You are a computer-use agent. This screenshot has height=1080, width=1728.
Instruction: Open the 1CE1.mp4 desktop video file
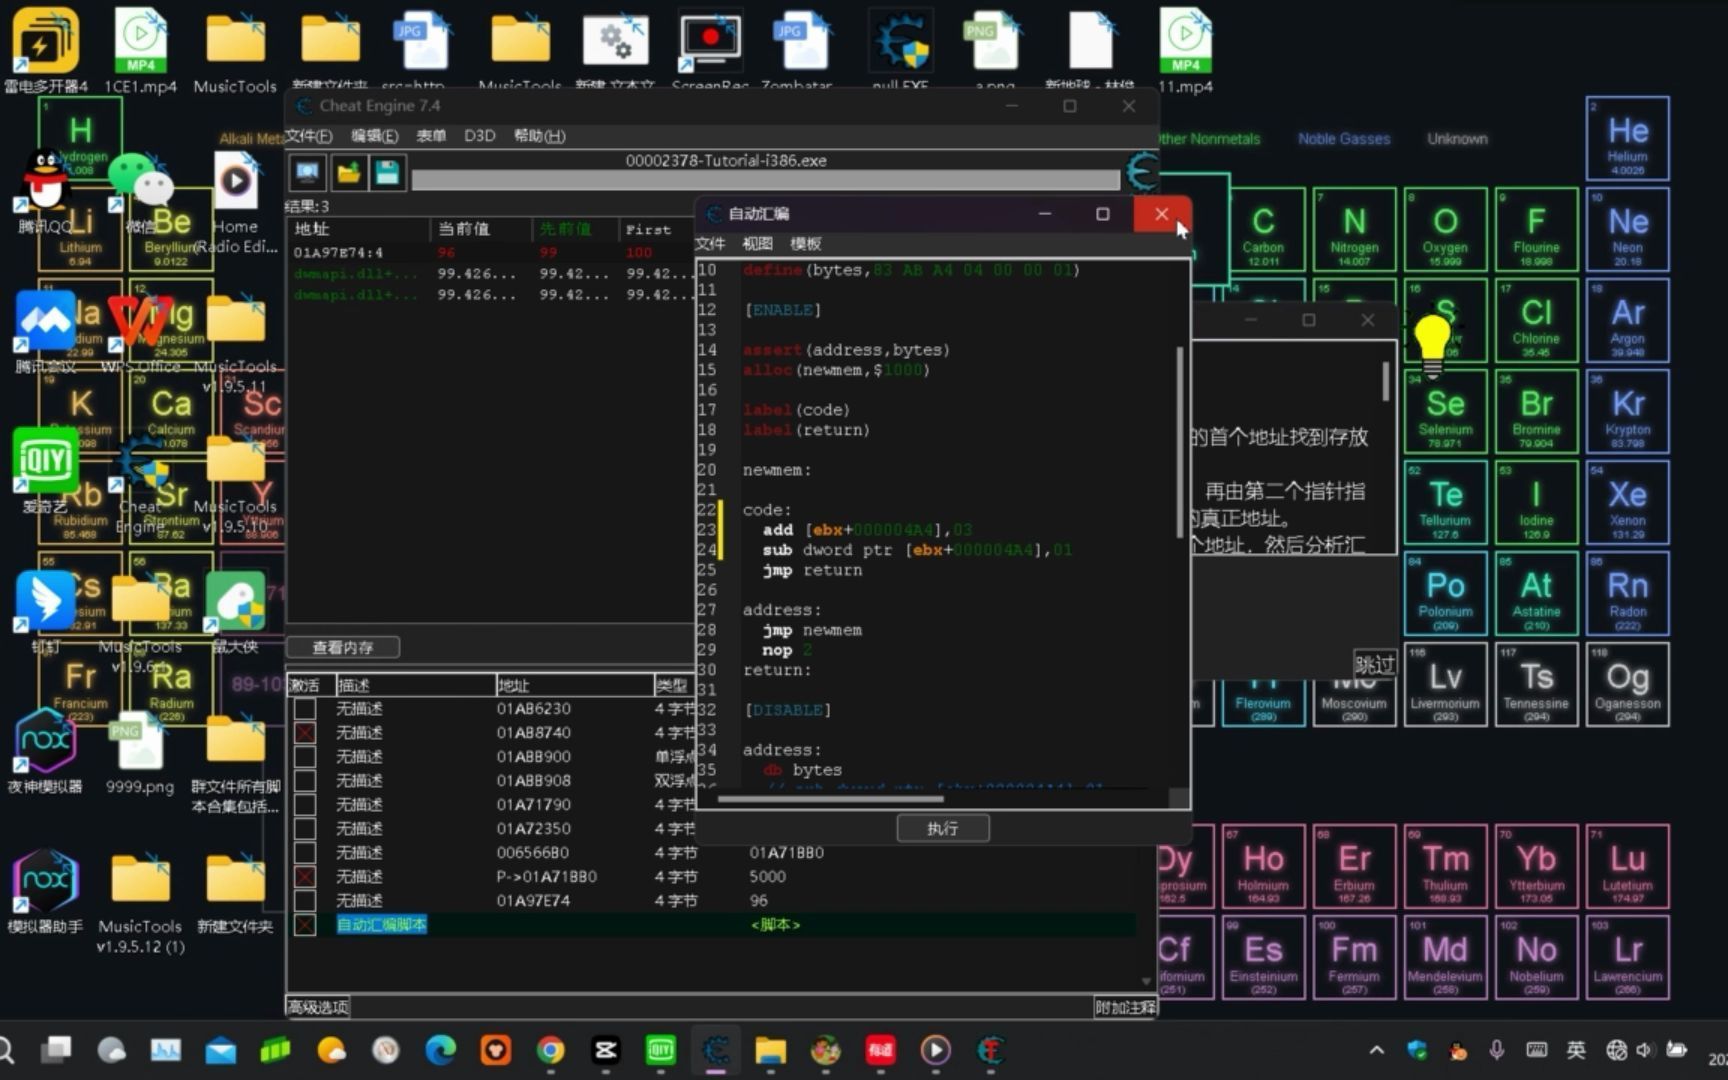[140, 50]
